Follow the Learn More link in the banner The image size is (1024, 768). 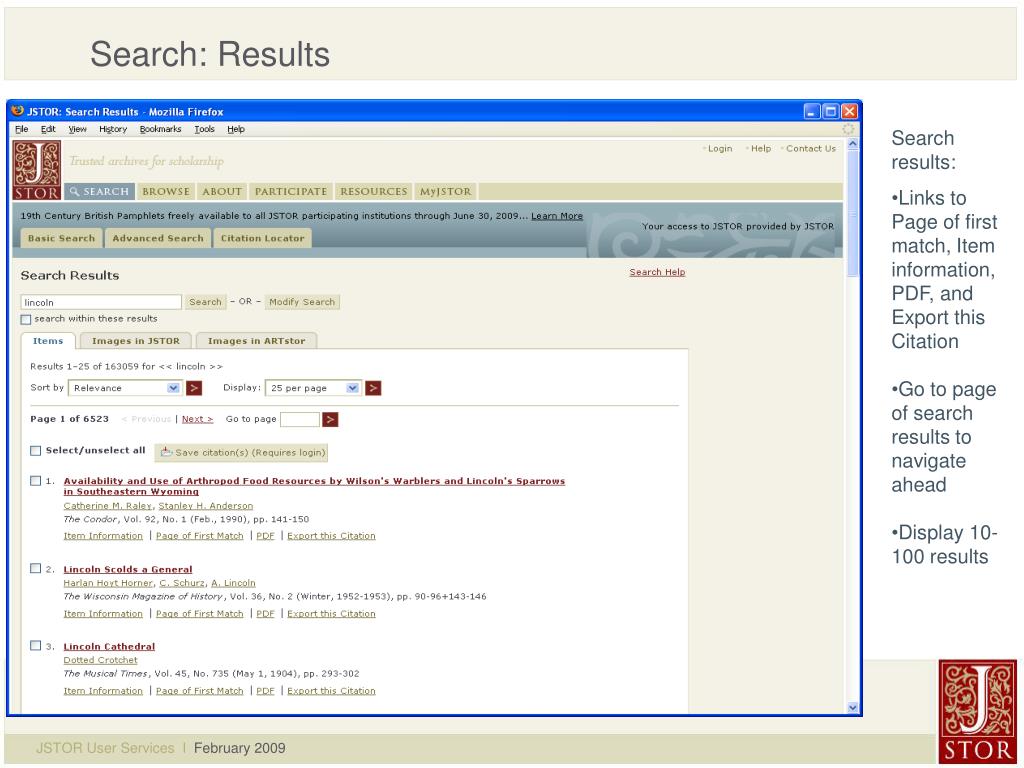[x=557, y=216]
